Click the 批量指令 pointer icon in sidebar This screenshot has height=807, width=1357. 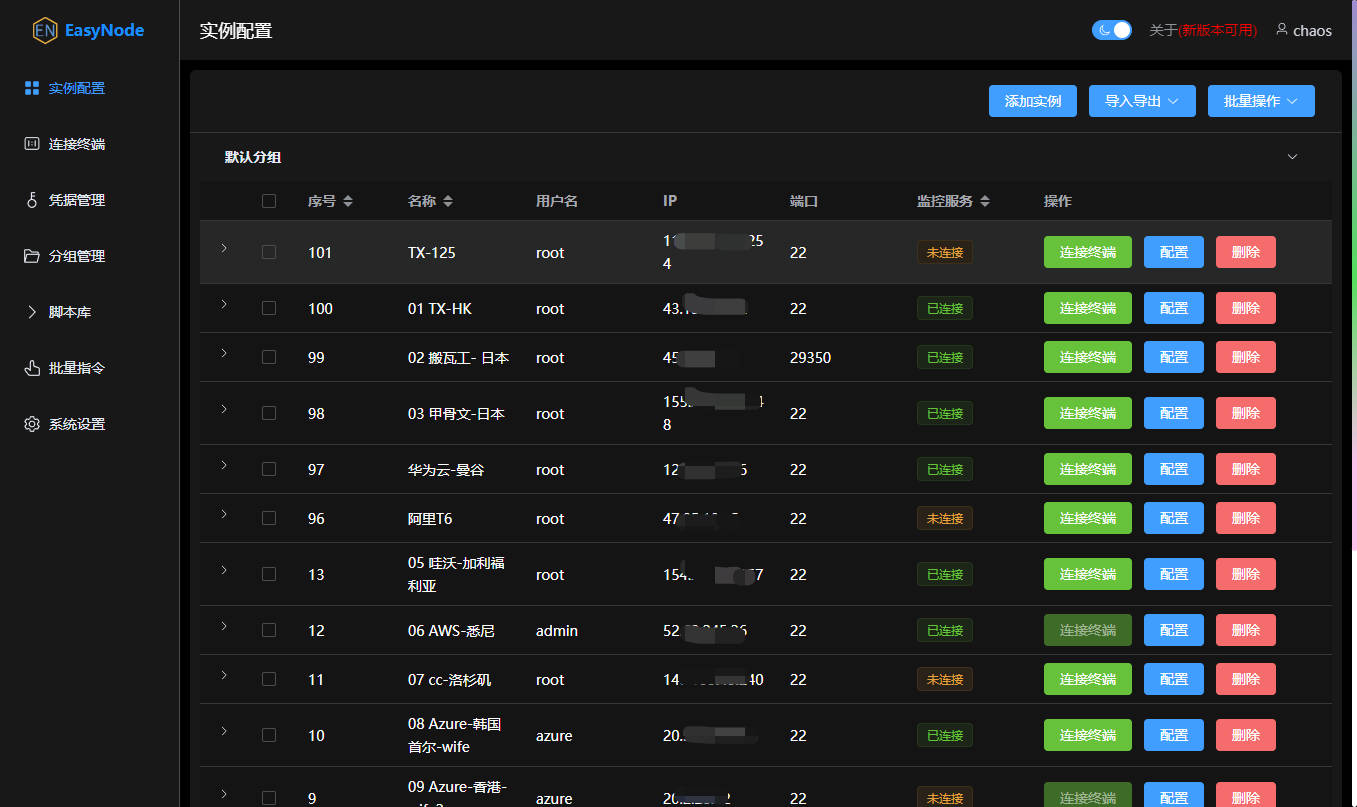point(32,368)
